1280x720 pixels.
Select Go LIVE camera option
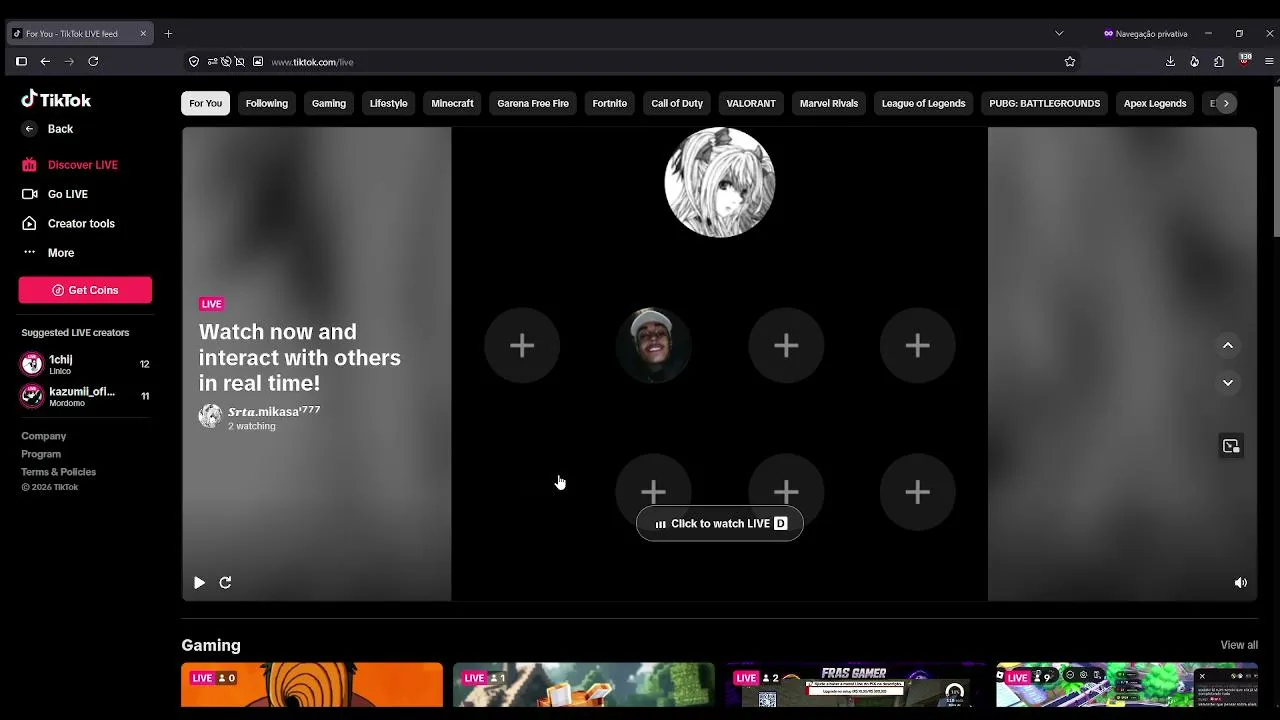(x=55, y=194)
